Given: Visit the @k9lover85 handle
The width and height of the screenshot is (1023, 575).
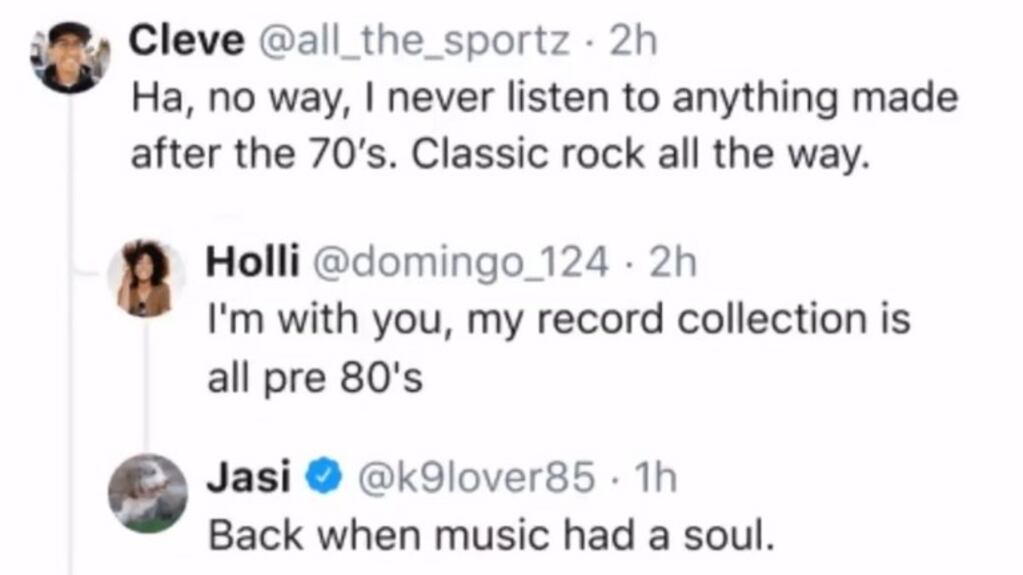Looking at the screenshot, I should [x=477, y=477].
